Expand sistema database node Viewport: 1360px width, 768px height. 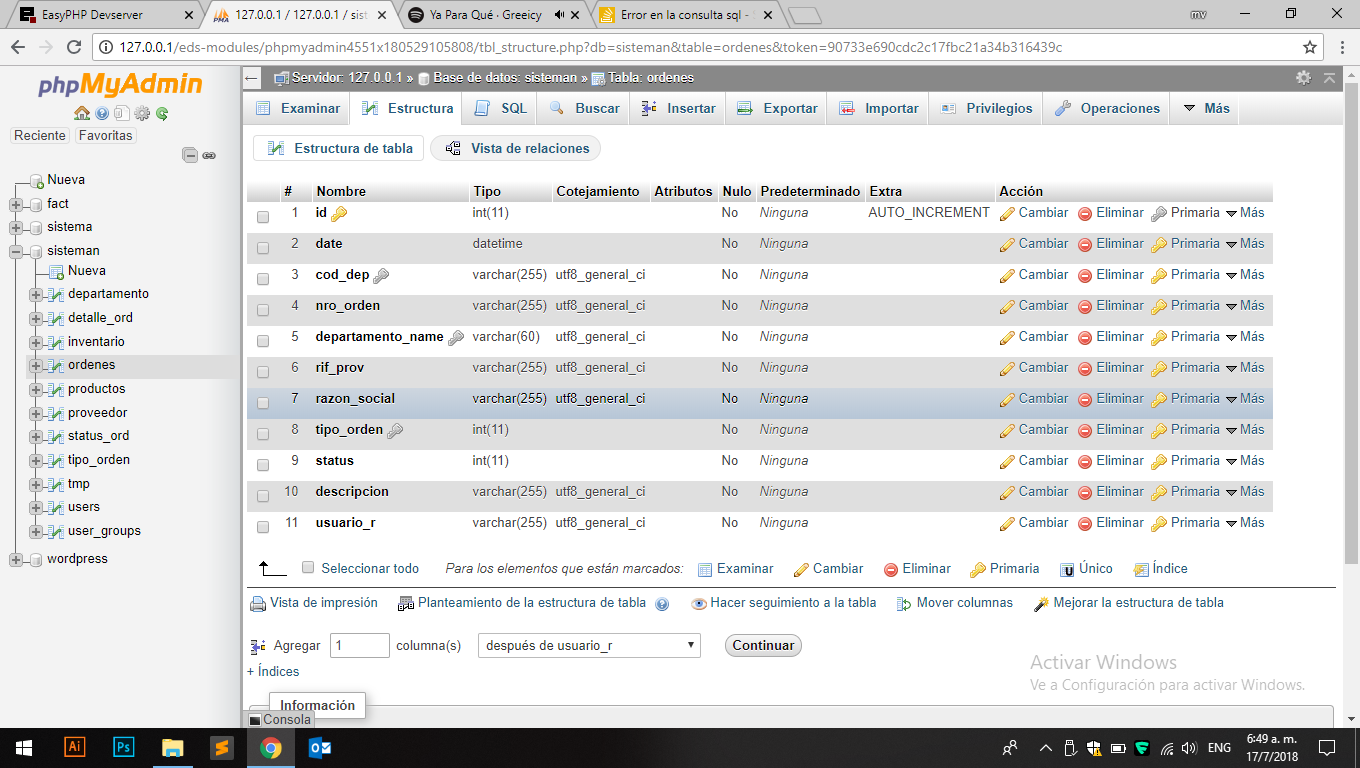pos(16,227)
